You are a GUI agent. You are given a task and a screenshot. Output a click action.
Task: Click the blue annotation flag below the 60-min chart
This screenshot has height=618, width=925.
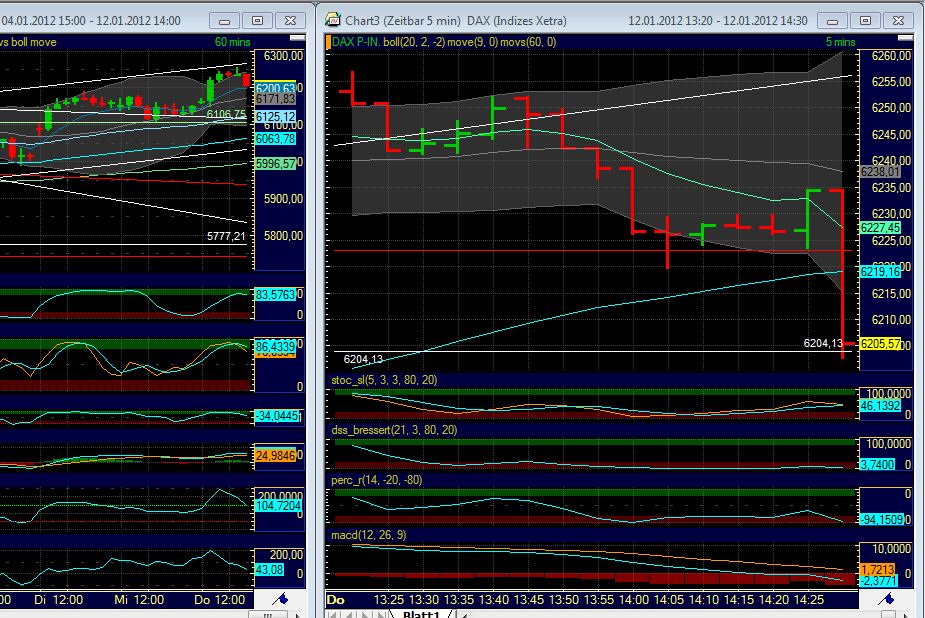pyautogui.click(x=281, y=600)
